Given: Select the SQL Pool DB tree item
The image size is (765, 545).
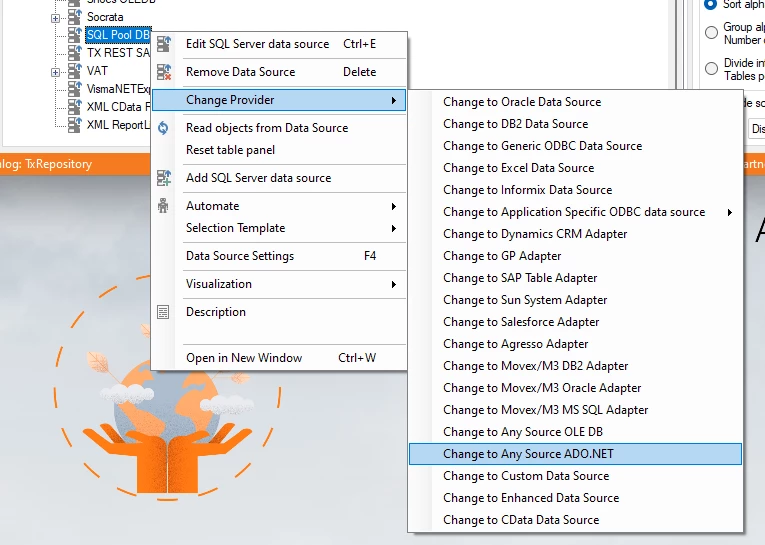Looking at the screenshot, I should [x=118, y=35].
